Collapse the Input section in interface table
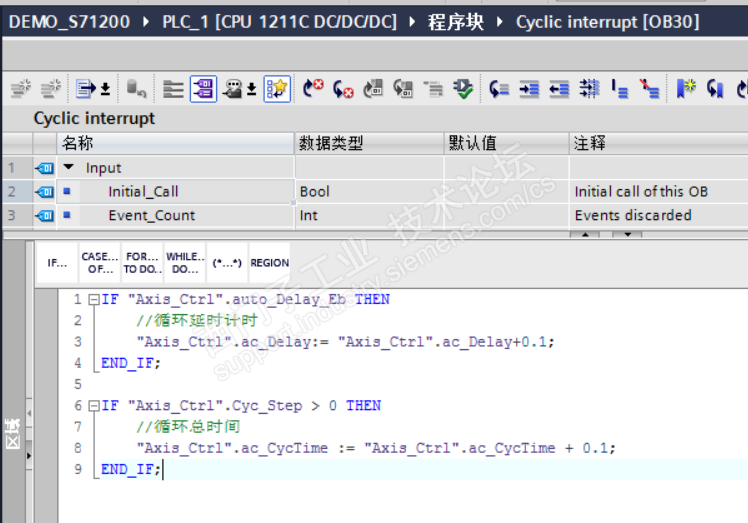This screenshot has height=523, width=748. click(x=69, y=167)
